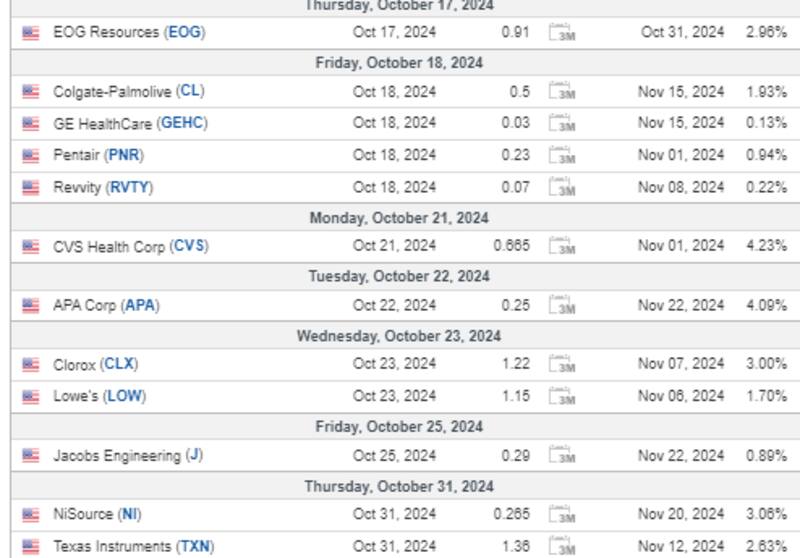Open the CLX ticker link

[120, 365]
